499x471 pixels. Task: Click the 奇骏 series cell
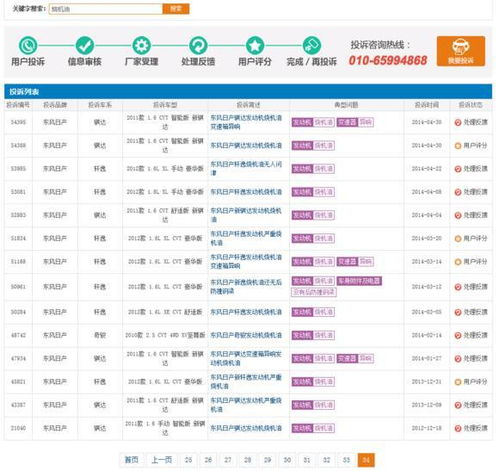(x=100, y=335)
